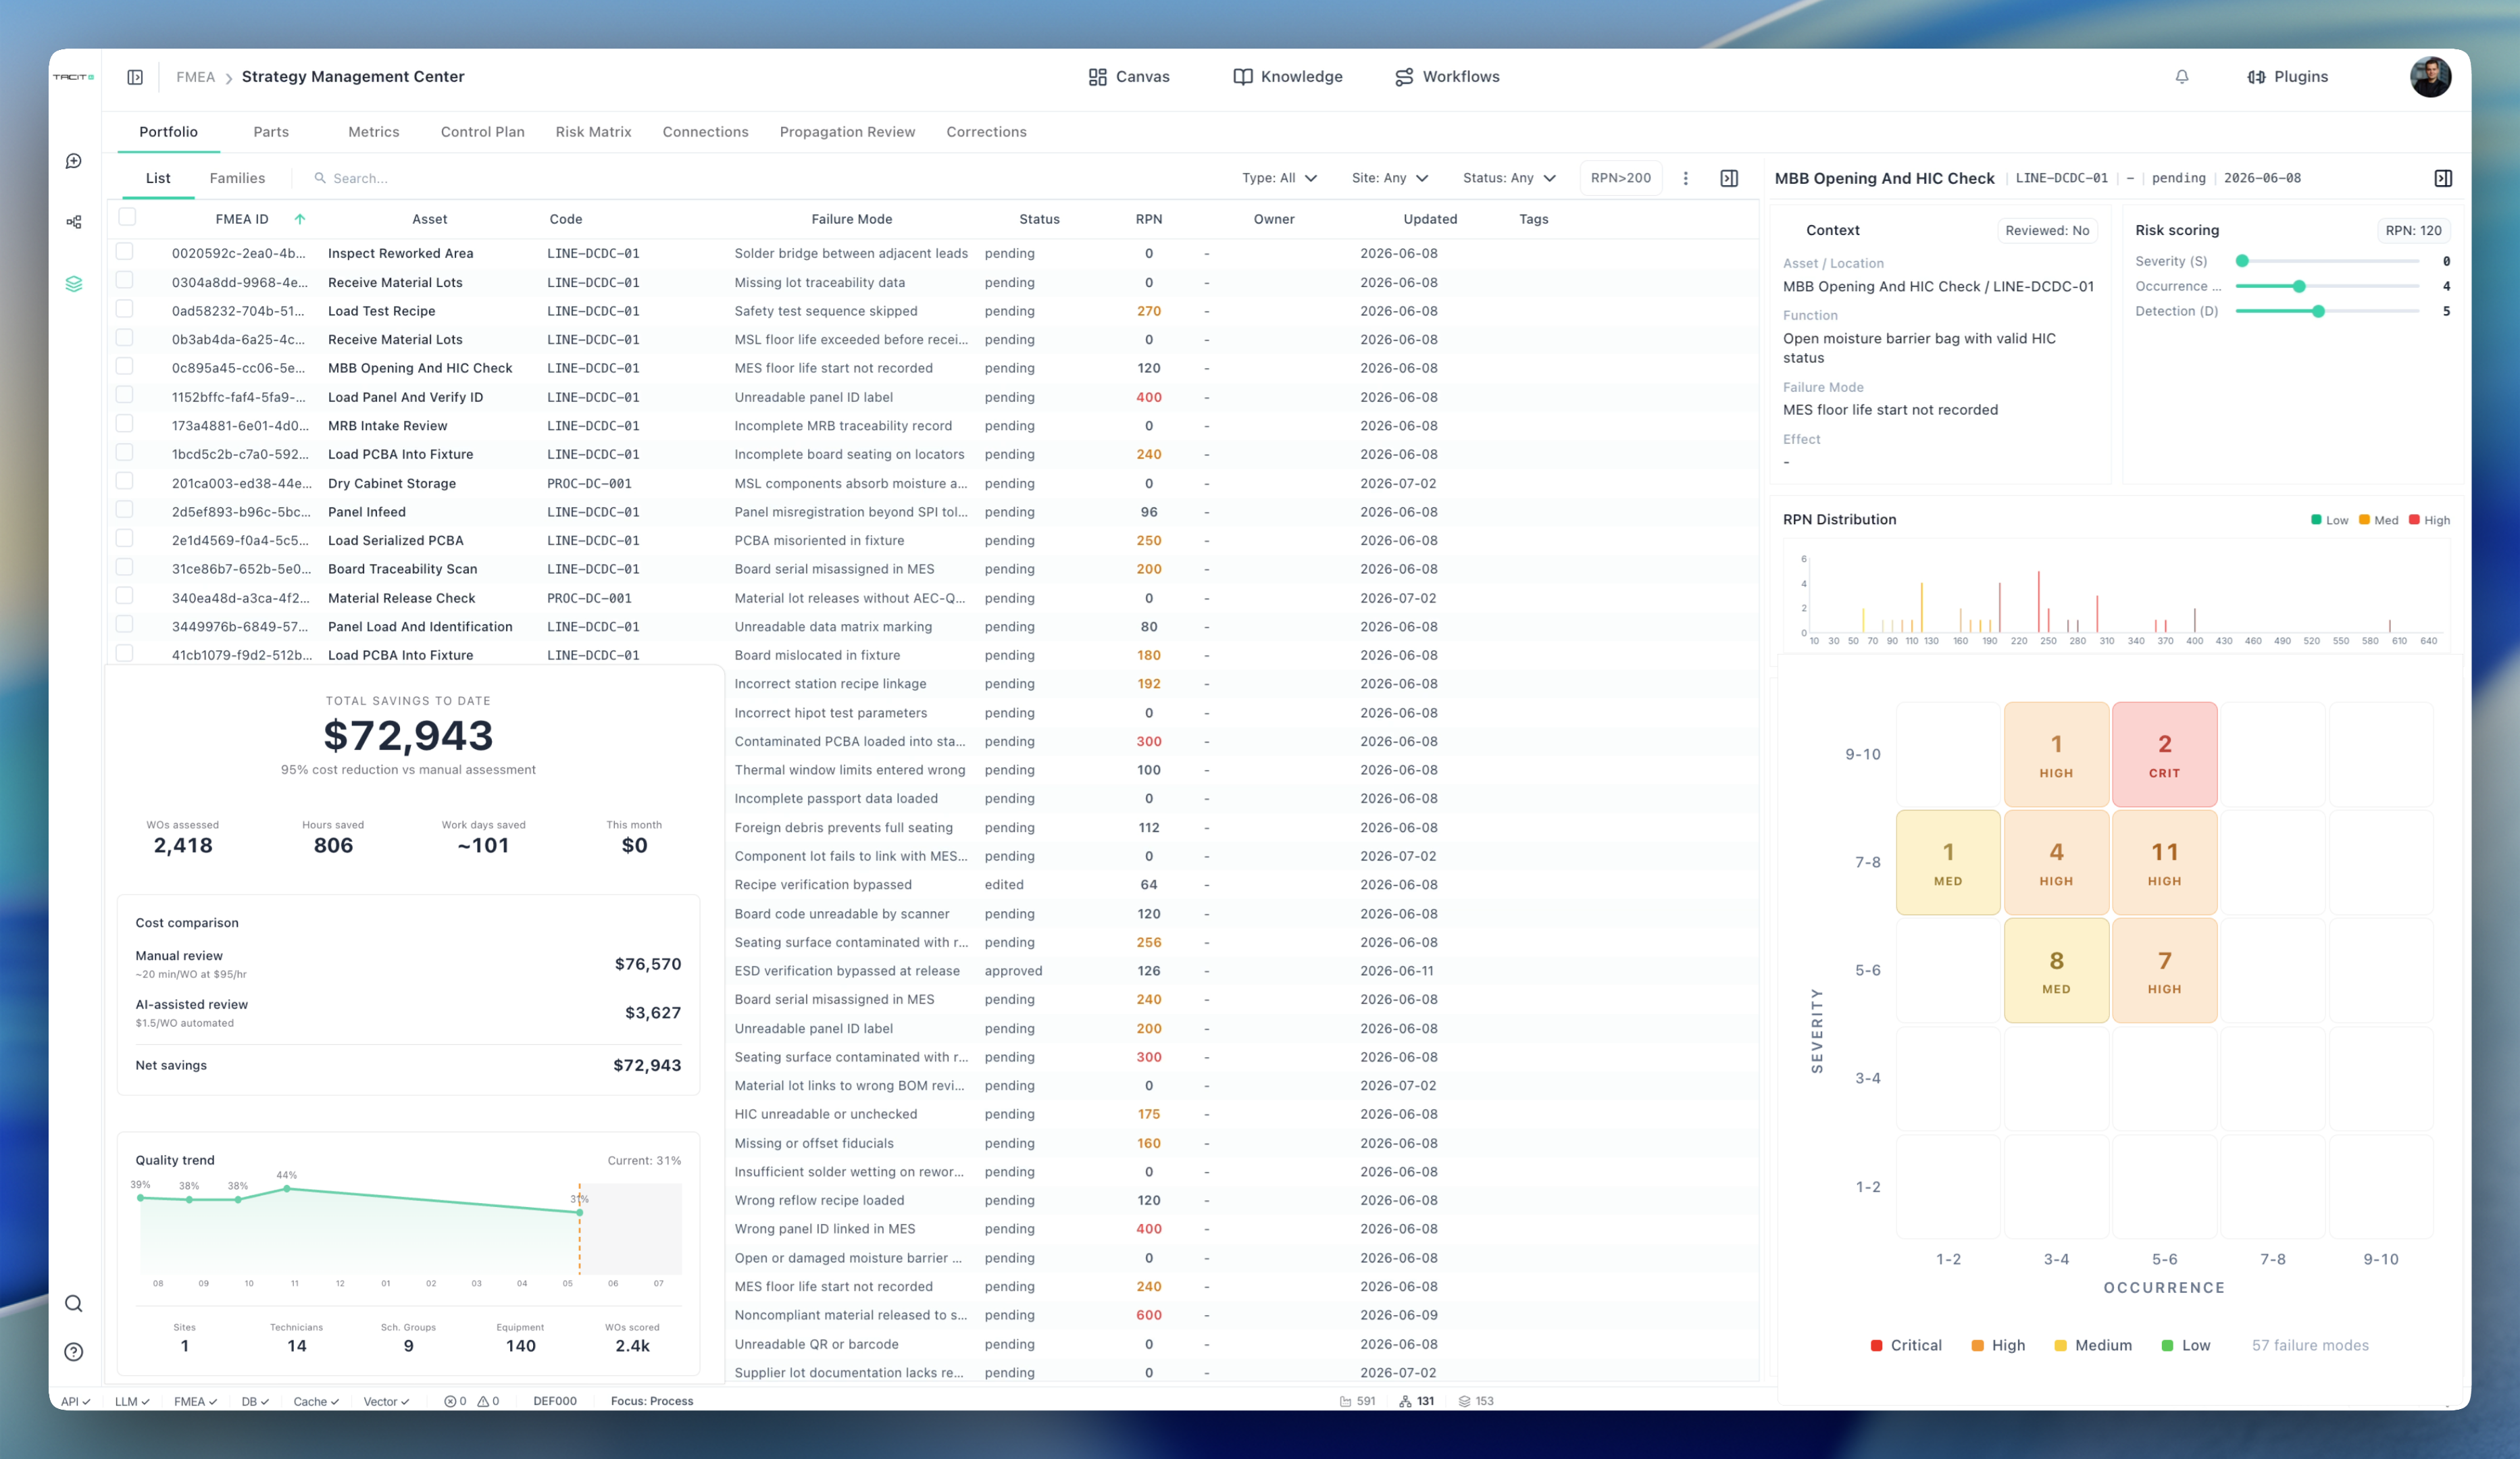The width and height of the screenshot is (2520, 1459).
Task: Click the search magnifier in left sidebar
Action: (74, 1303)
